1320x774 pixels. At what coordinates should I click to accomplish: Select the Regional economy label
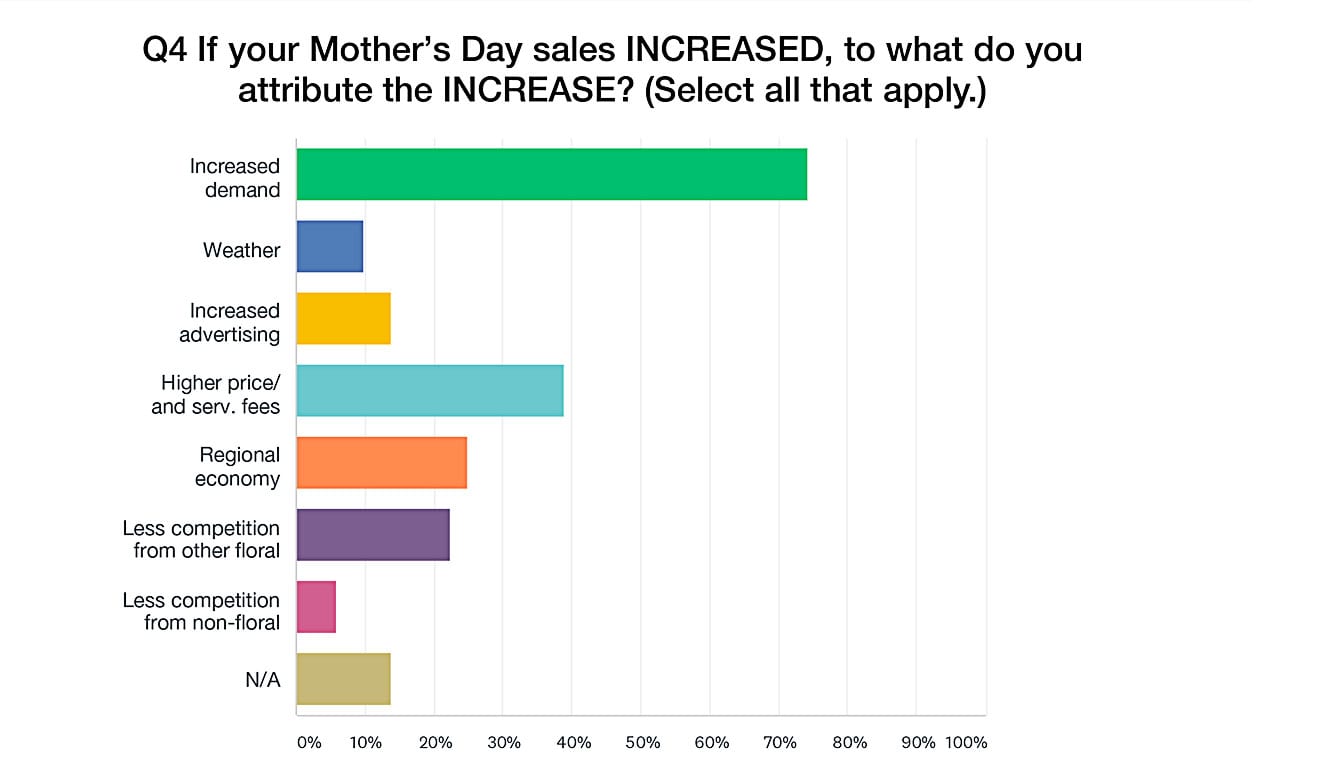coord(238,466)
